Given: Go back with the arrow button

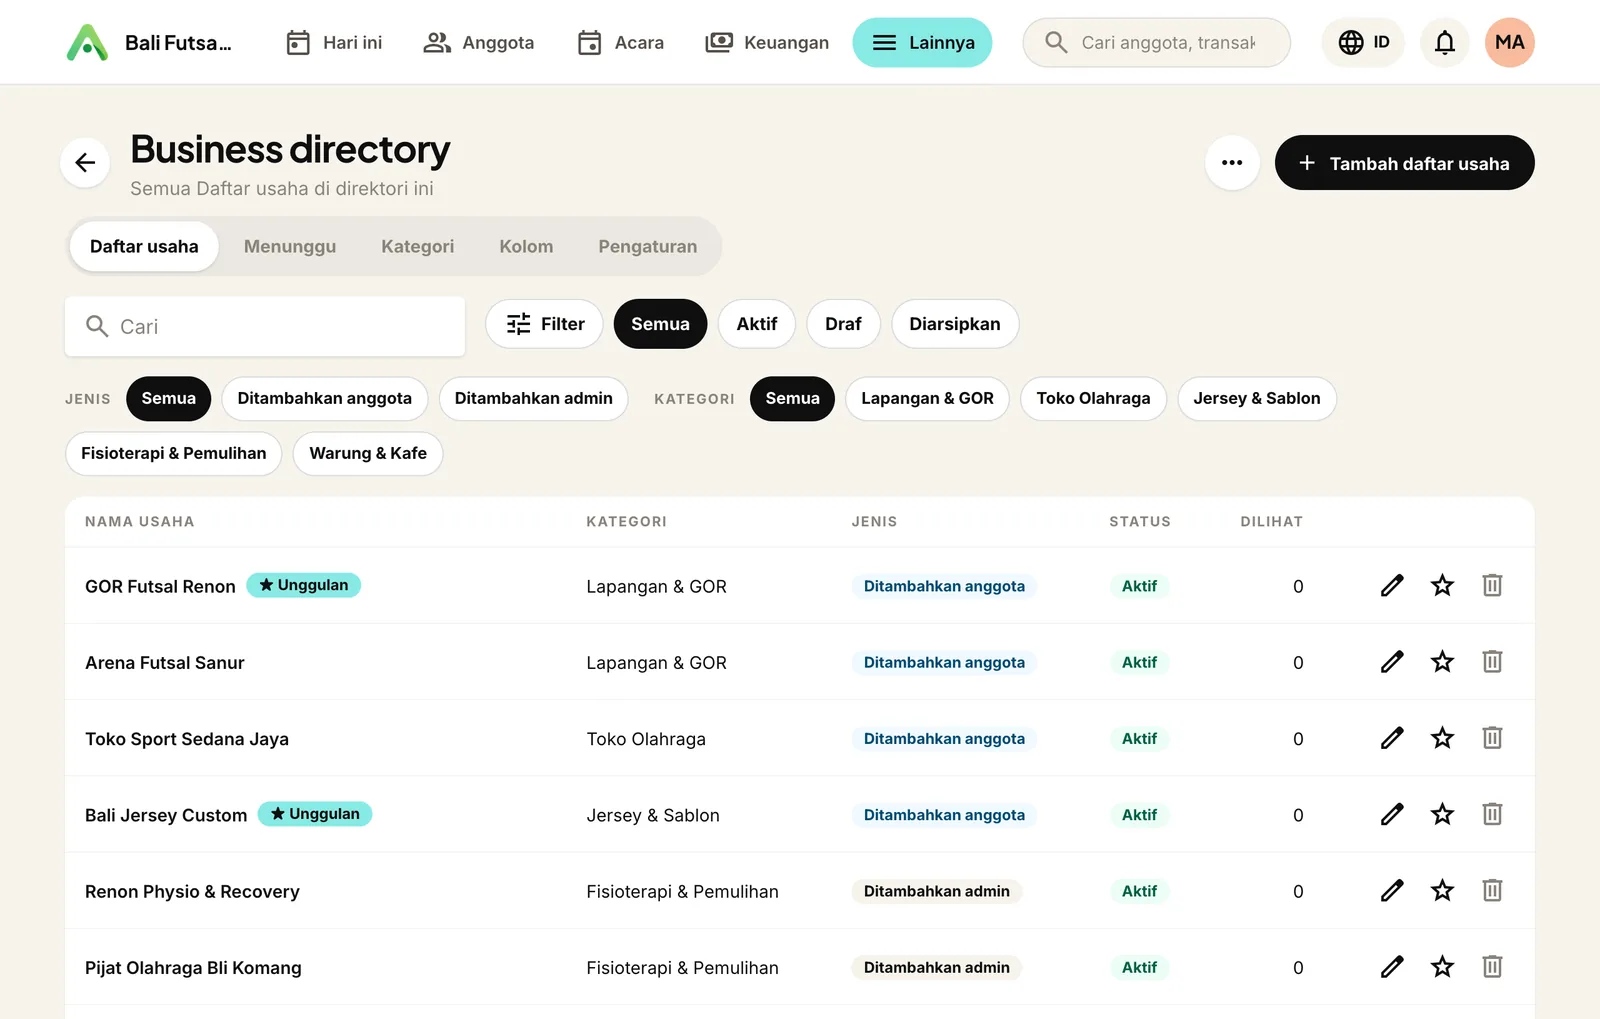Looking at the screenshot, I should click(x=85, y=162).
